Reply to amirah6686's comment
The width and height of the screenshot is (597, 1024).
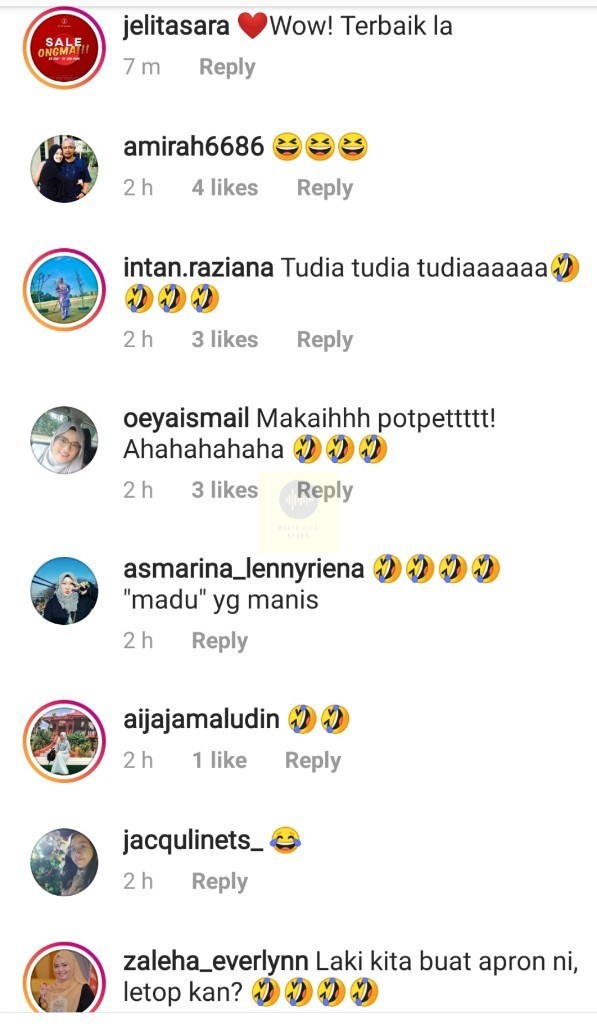tap(325, 188)
